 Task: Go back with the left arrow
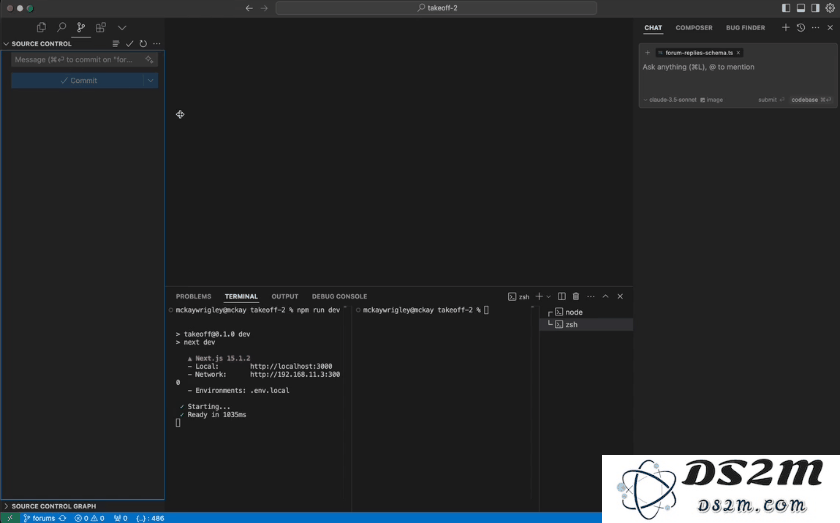(x=249, y=8)
